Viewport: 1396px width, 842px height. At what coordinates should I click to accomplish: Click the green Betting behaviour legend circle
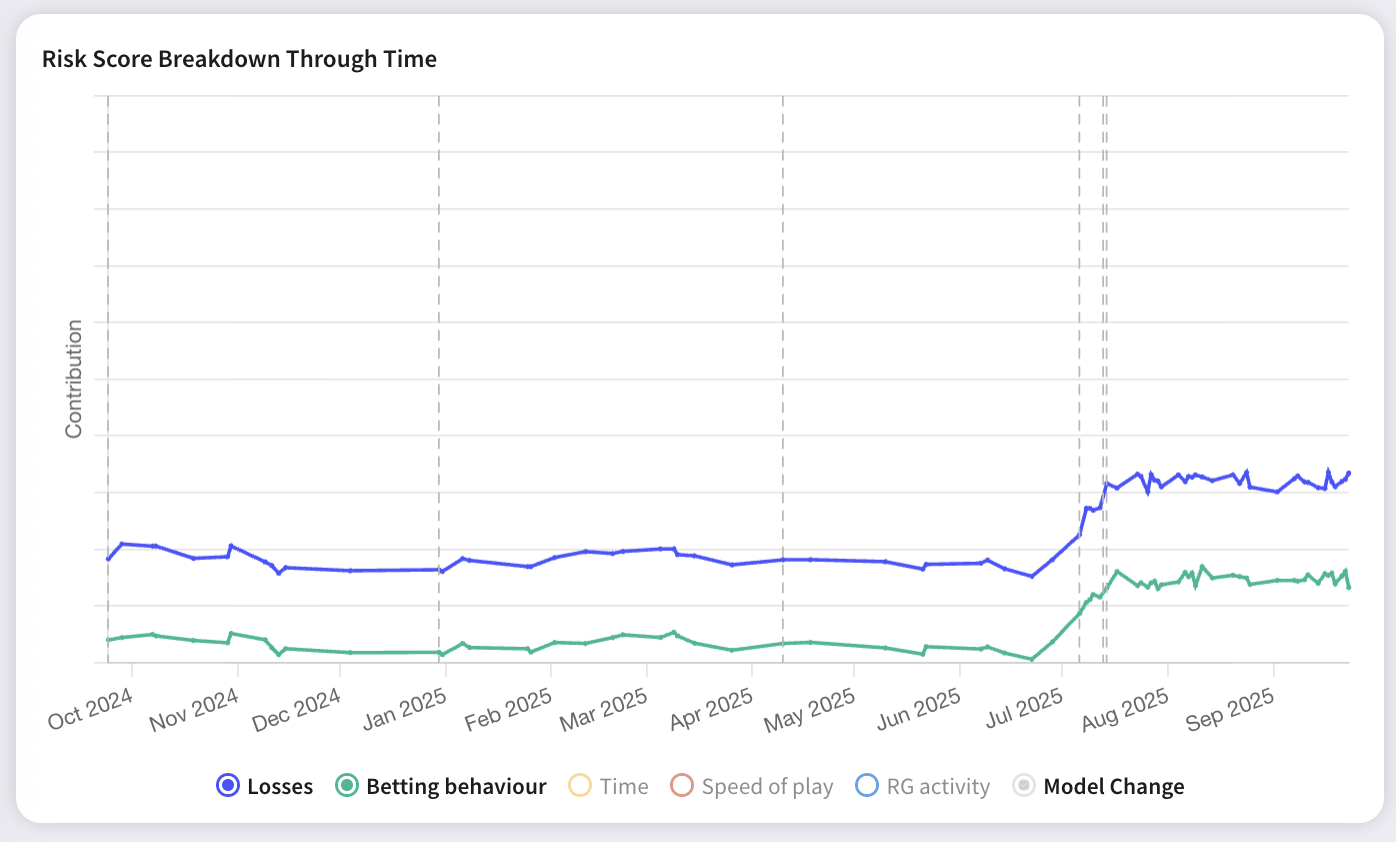tap(347, 786)
